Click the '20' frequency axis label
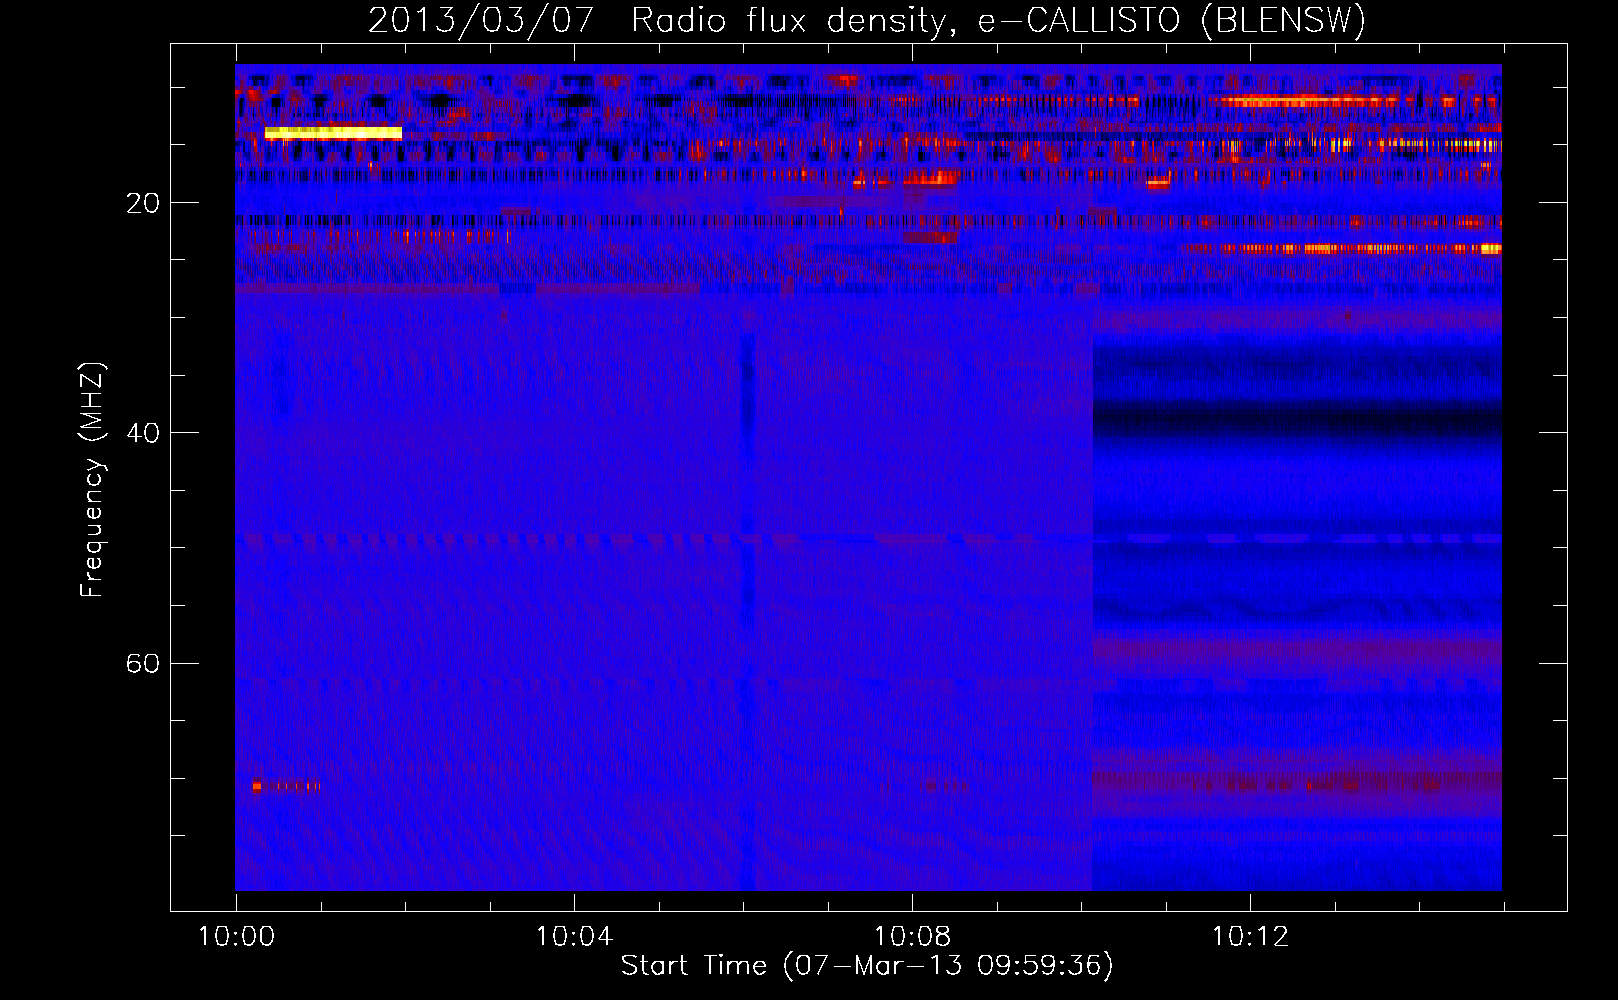 click(143, 203)
